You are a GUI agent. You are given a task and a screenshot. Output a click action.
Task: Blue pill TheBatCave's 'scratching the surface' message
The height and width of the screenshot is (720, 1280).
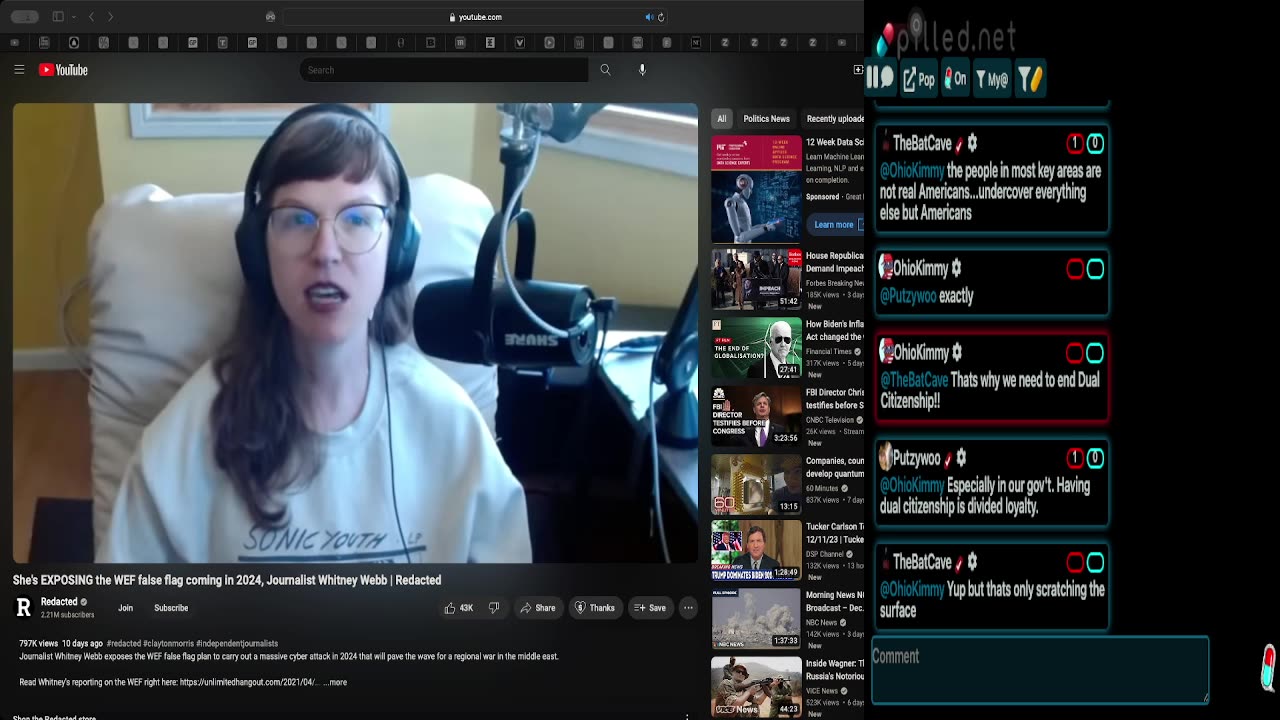(1095, 562)
